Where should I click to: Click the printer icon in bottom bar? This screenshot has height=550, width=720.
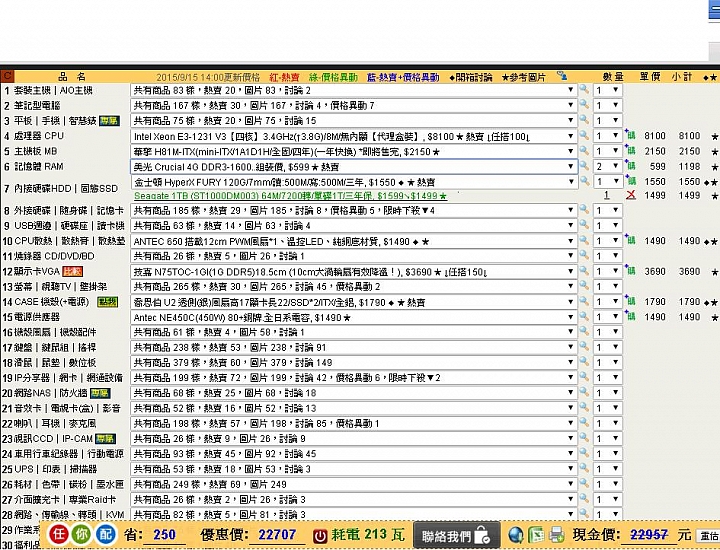pos(557,534)
